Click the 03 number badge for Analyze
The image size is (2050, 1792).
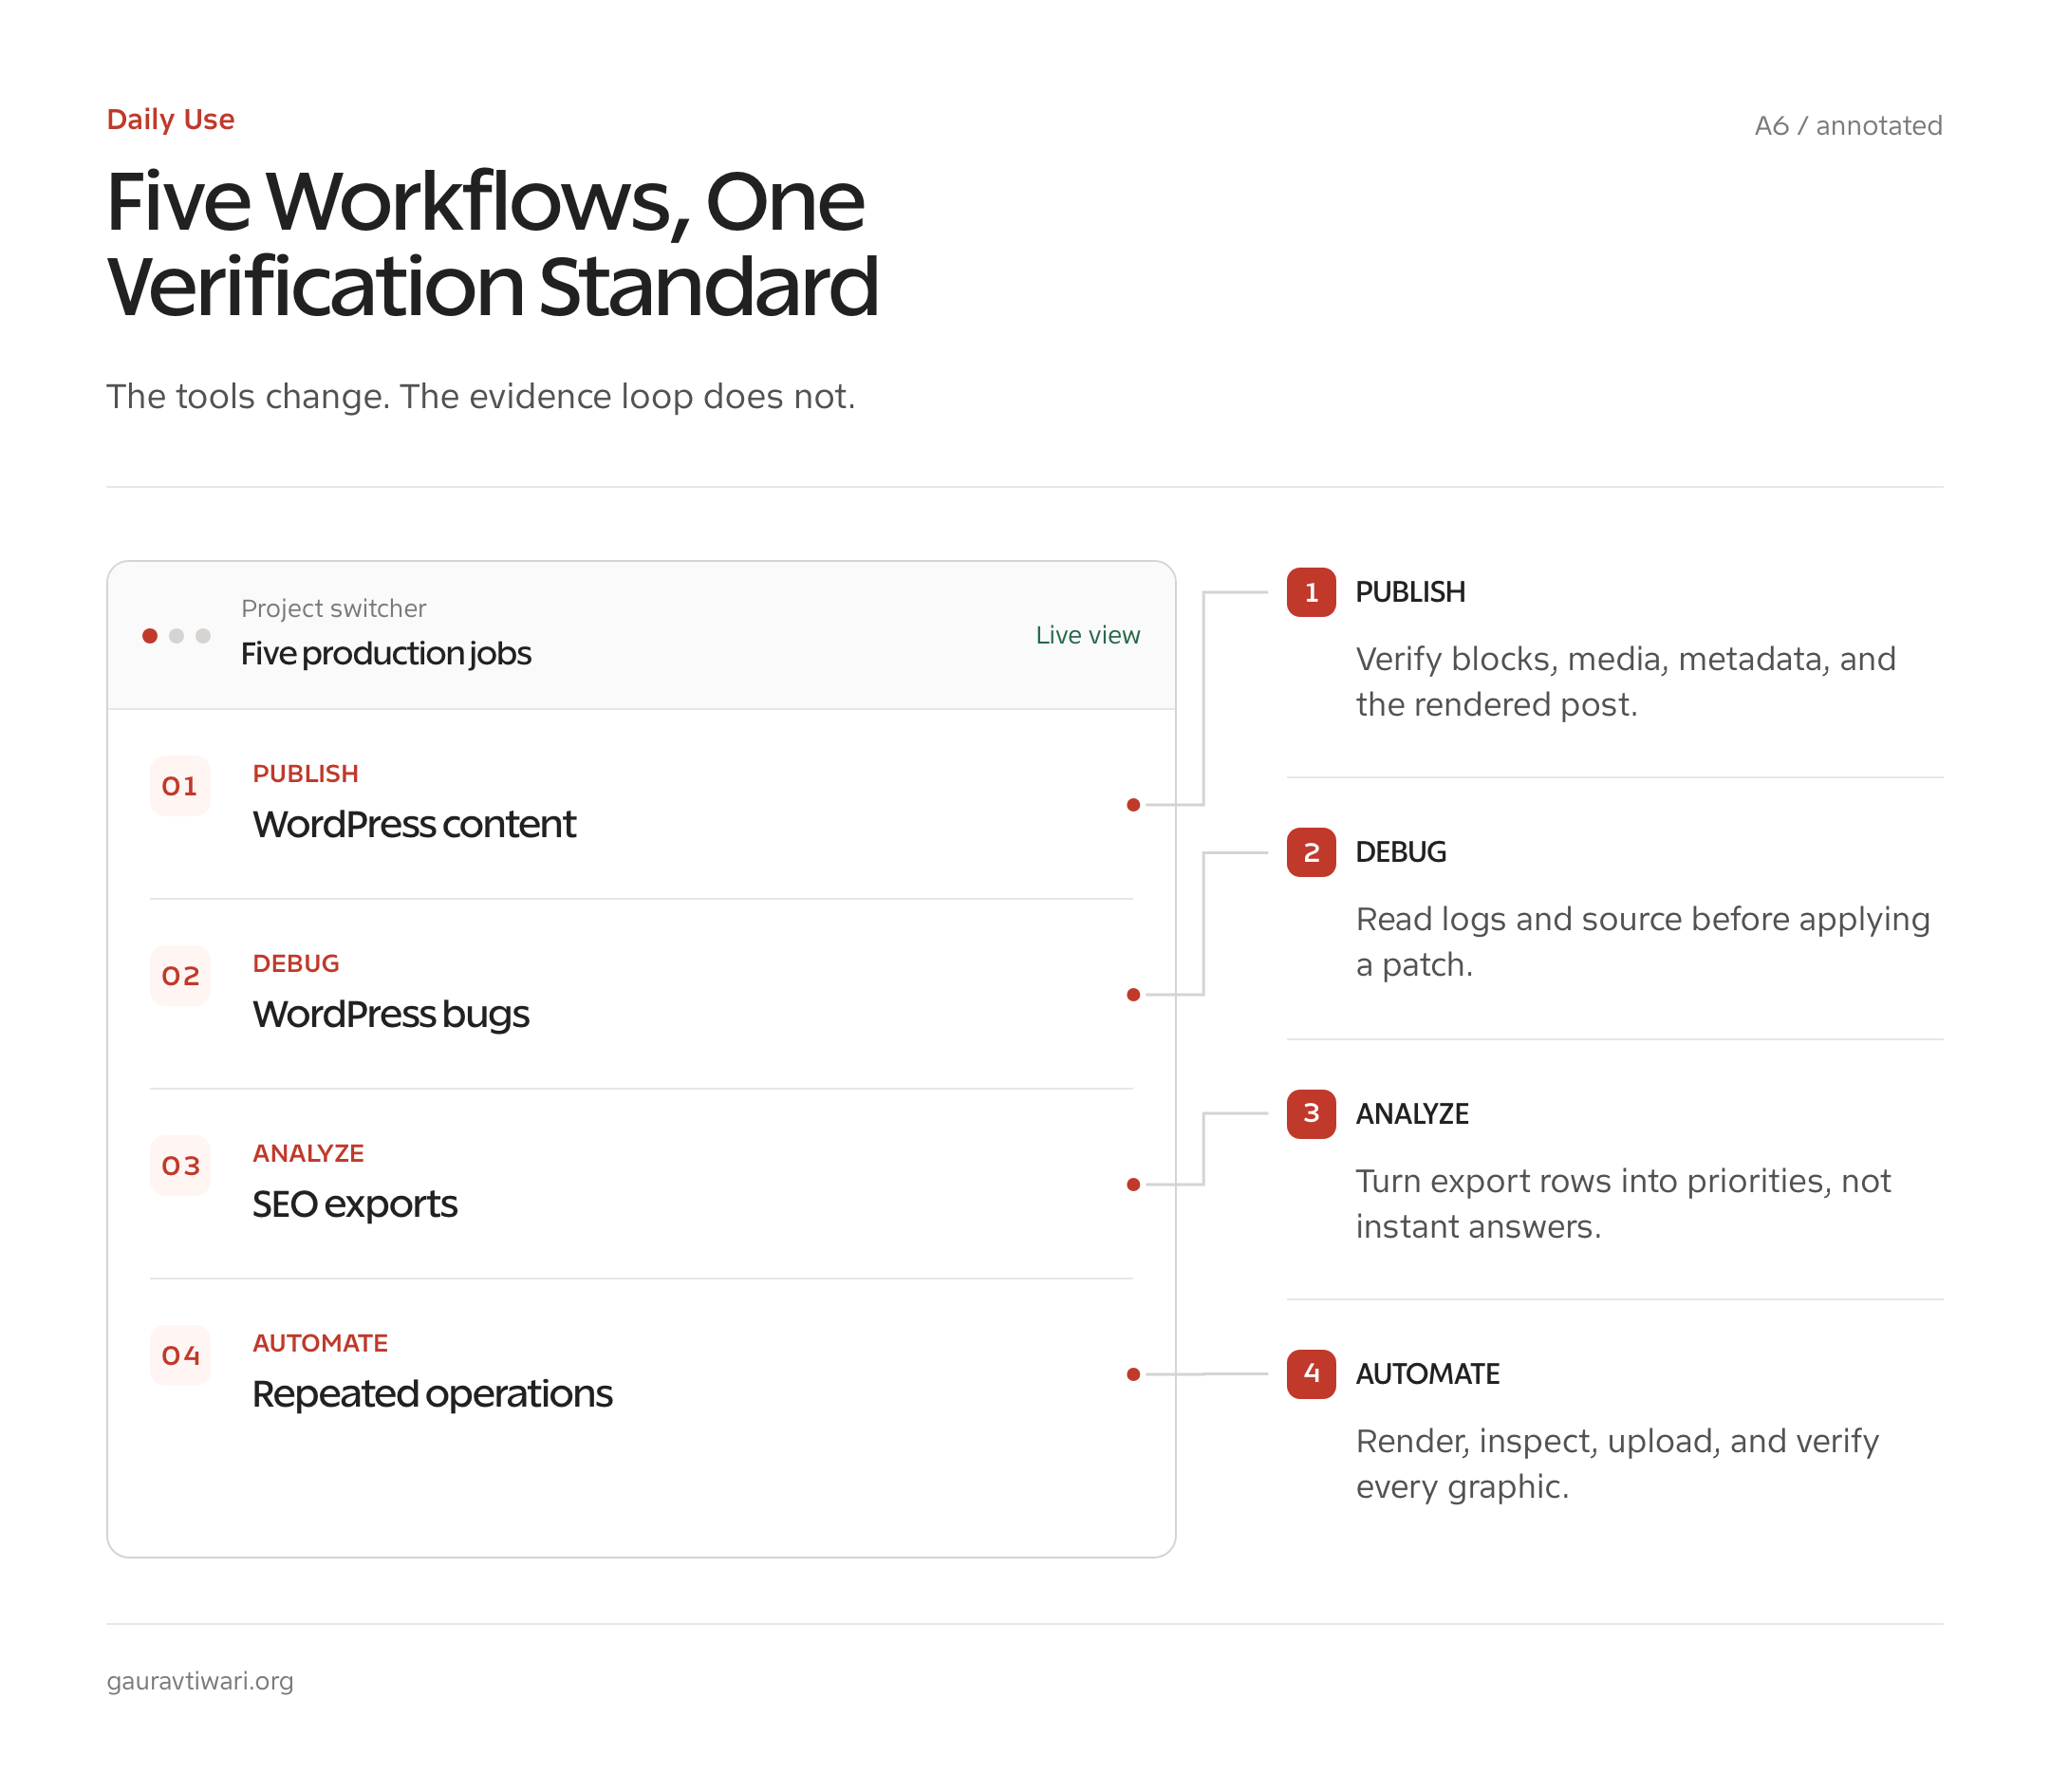tap(180, 1166)
